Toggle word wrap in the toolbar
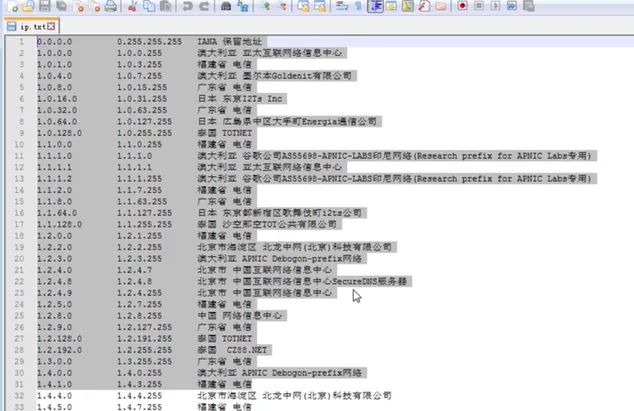634x411 pixels. pyautogui.click(x=342, y=6)
